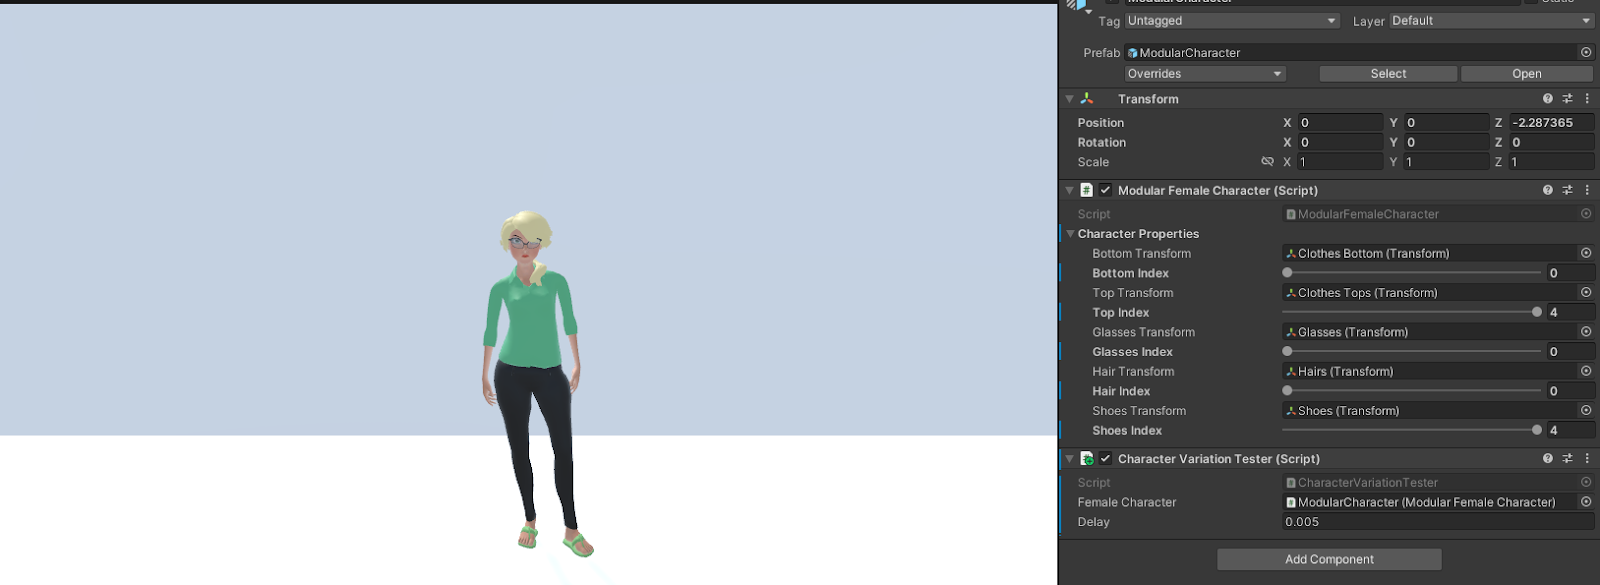Click the Scale Z input field

tap(1551, 162)
